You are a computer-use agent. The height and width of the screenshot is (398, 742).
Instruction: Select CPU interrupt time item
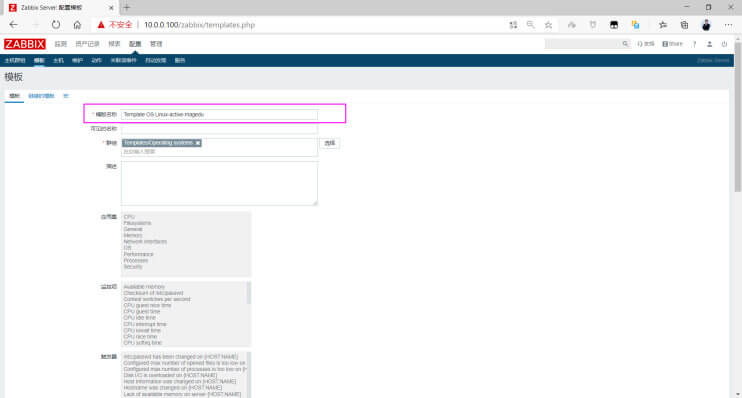click(145, 325)
